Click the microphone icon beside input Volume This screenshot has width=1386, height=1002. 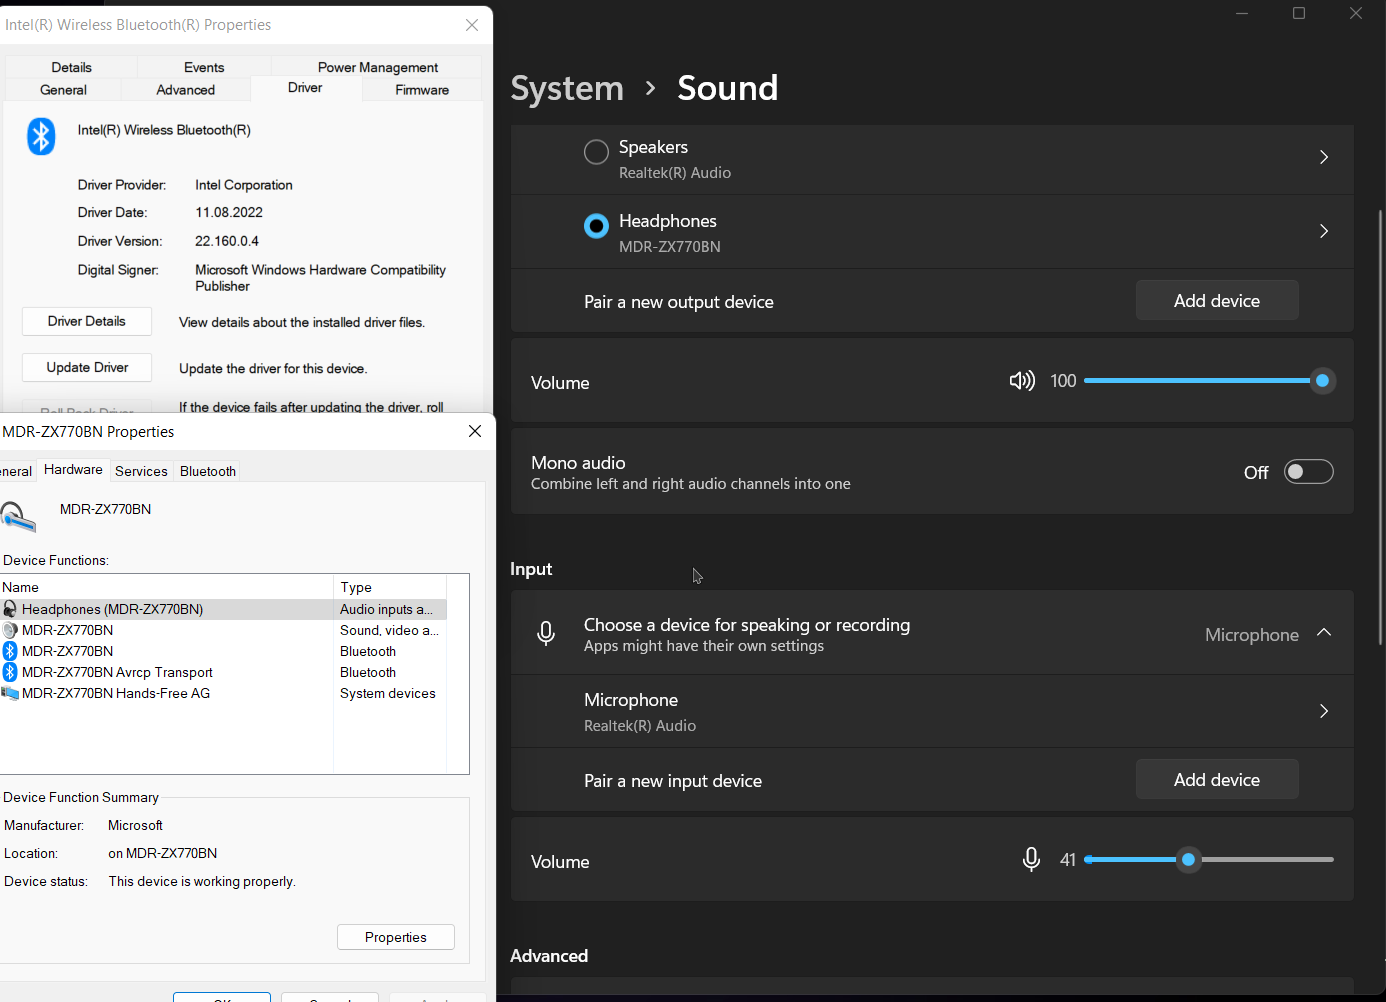[1031, 859]
